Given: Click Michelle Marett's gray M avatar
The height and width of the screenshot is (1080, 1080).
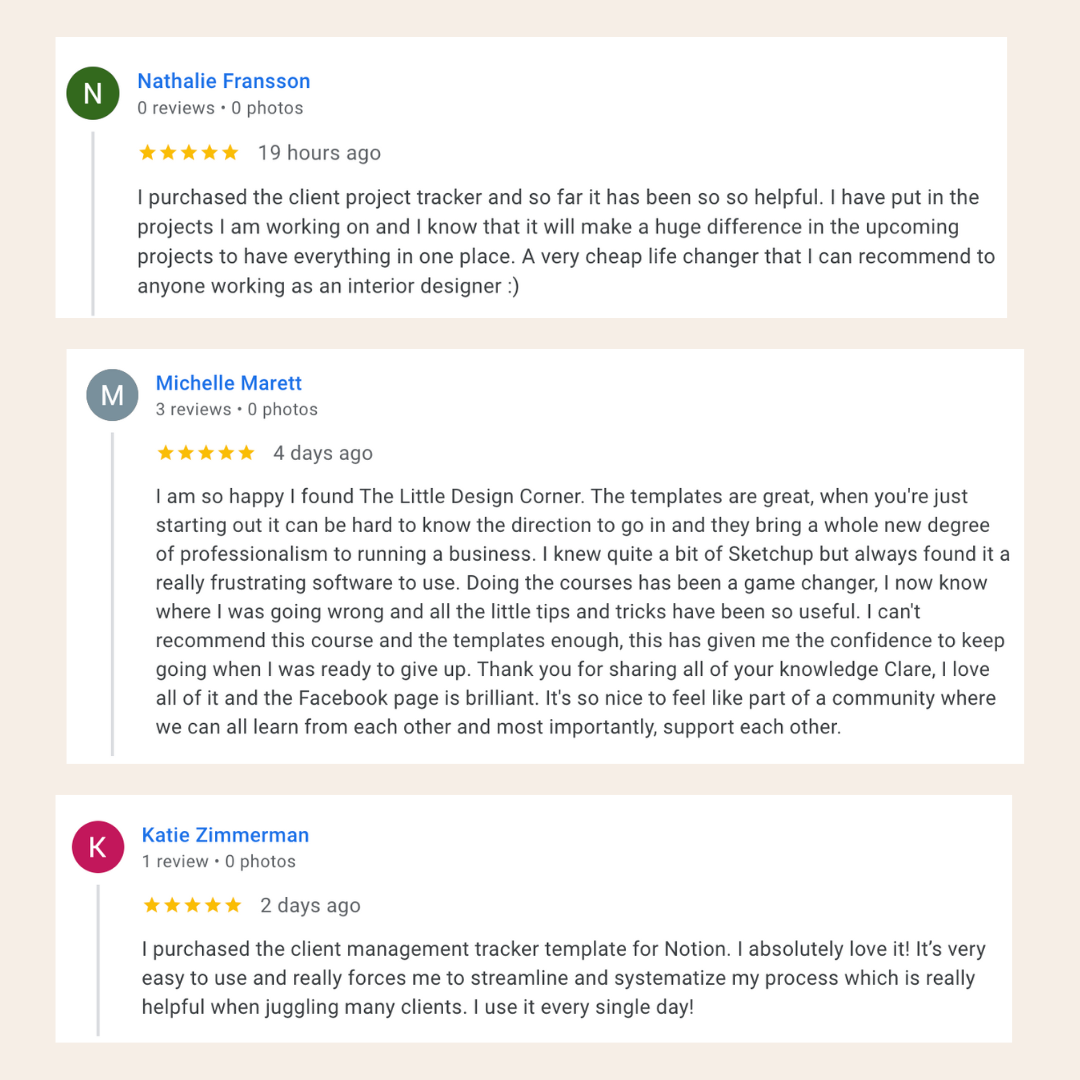Looking at the screenshot, I should click(x=112, y=395).
